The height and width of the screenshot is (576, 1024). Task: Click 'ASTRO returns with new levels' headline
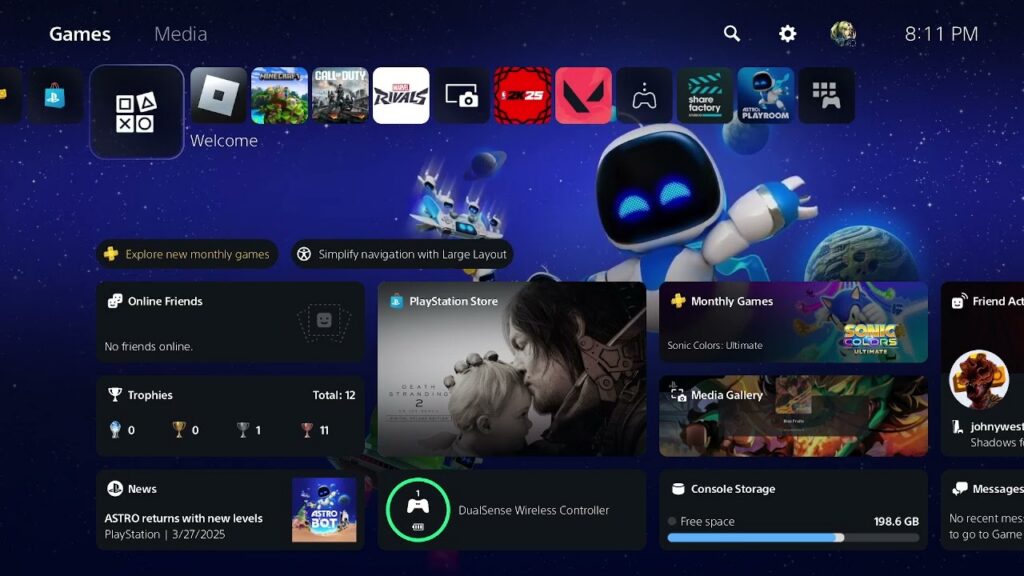[x=184, y=518]
